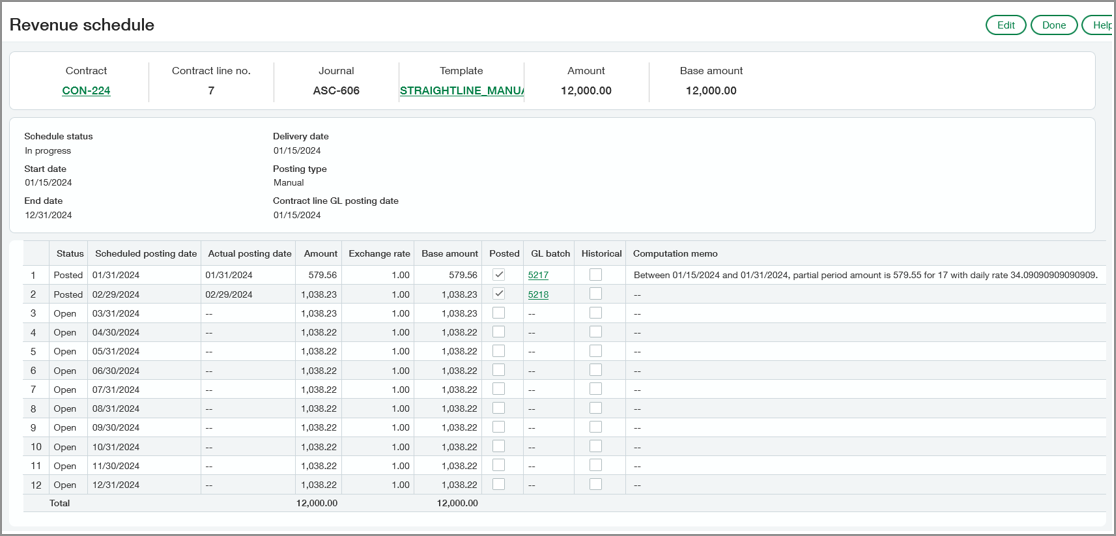Open the Help button
This screenshot has height=536, width=1116.
[1101, 25]
